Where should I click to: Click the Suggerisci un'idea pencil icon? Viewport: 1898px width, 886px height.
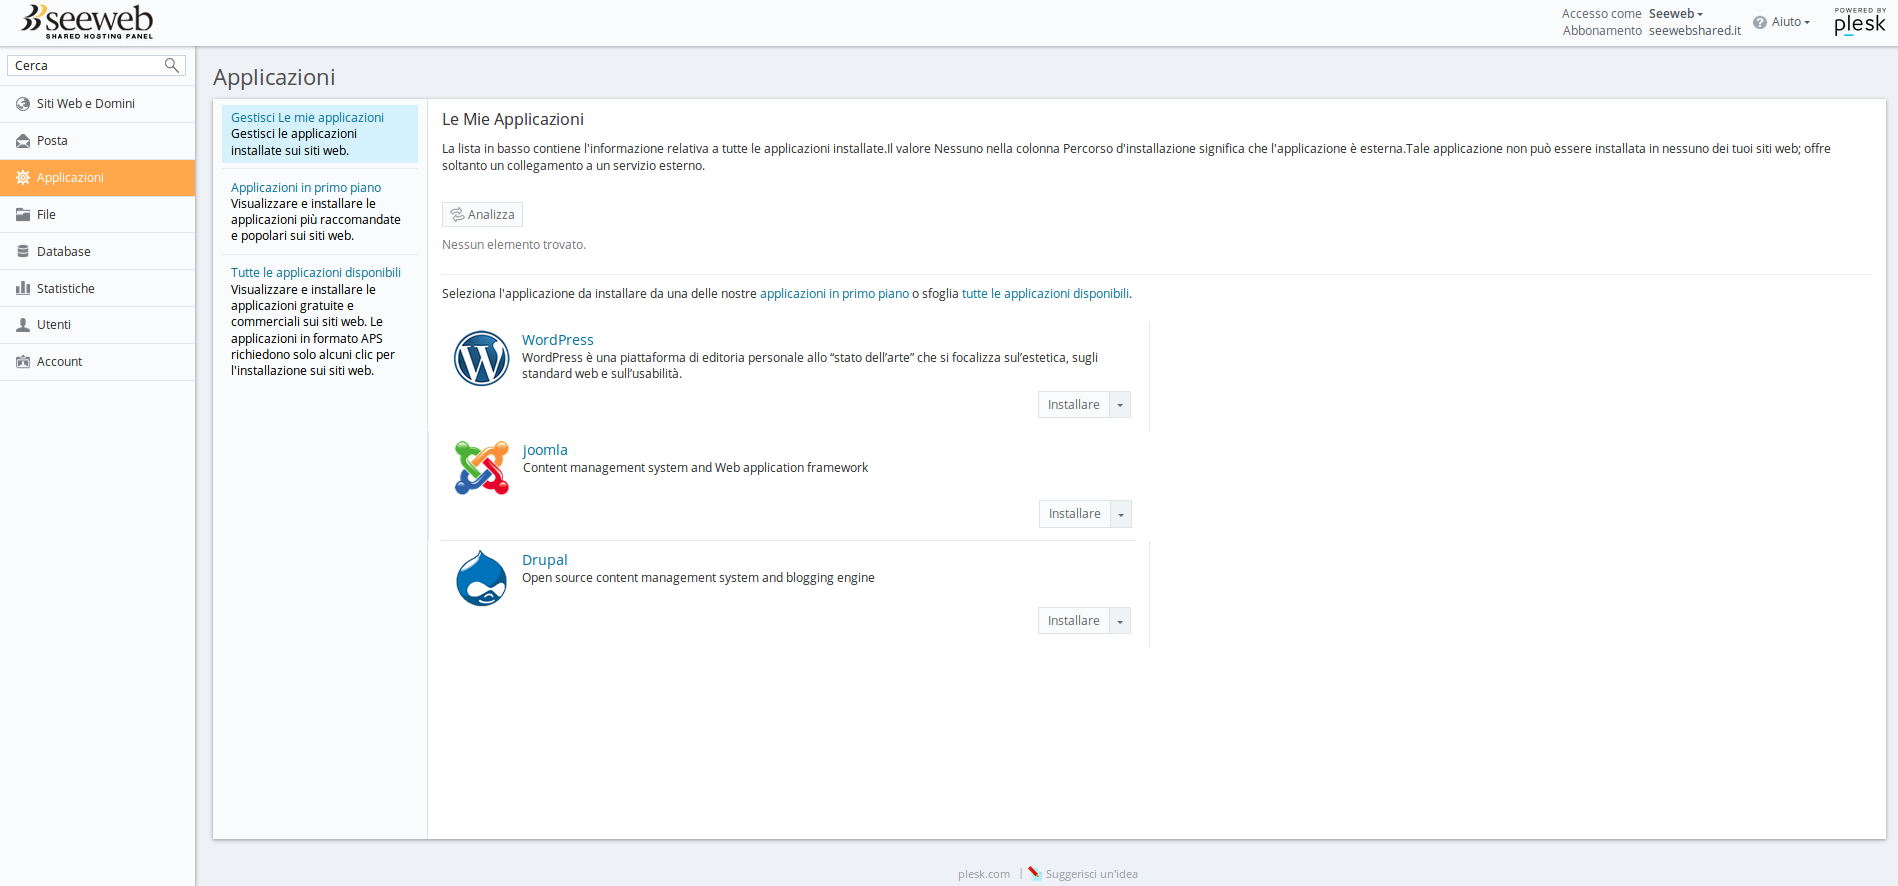coord(1035,873)
